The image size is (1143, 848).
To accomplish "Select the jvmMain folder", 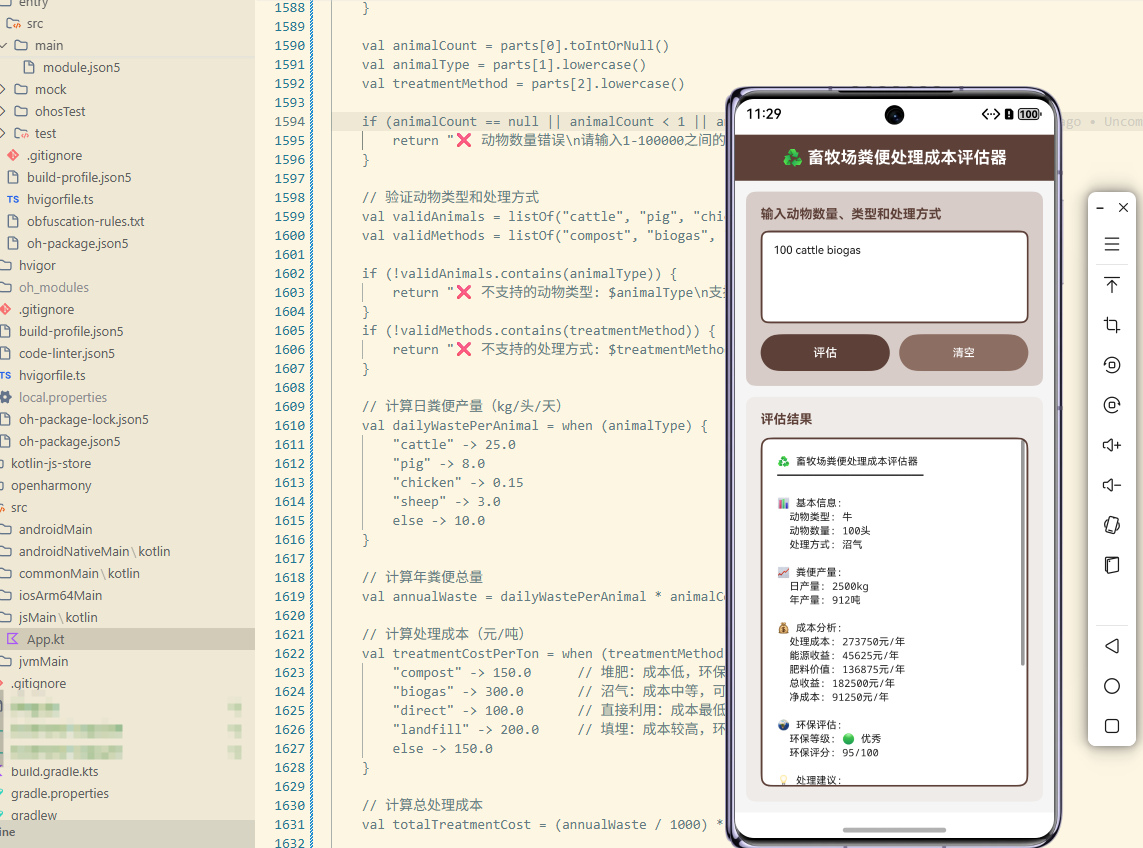I will [x=43, y=661].
